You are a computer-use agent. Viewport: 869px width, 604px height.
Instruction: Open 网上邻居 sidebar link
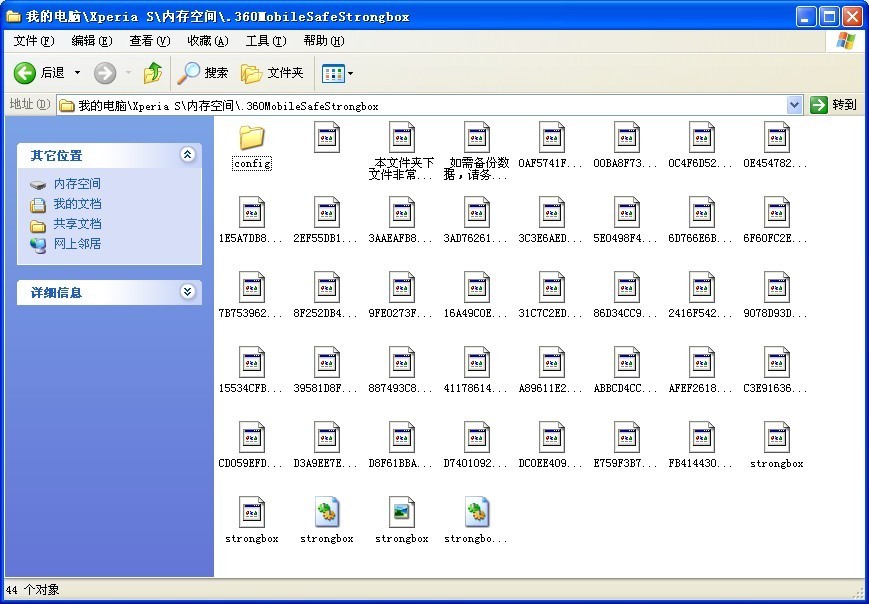click(77, 244)
